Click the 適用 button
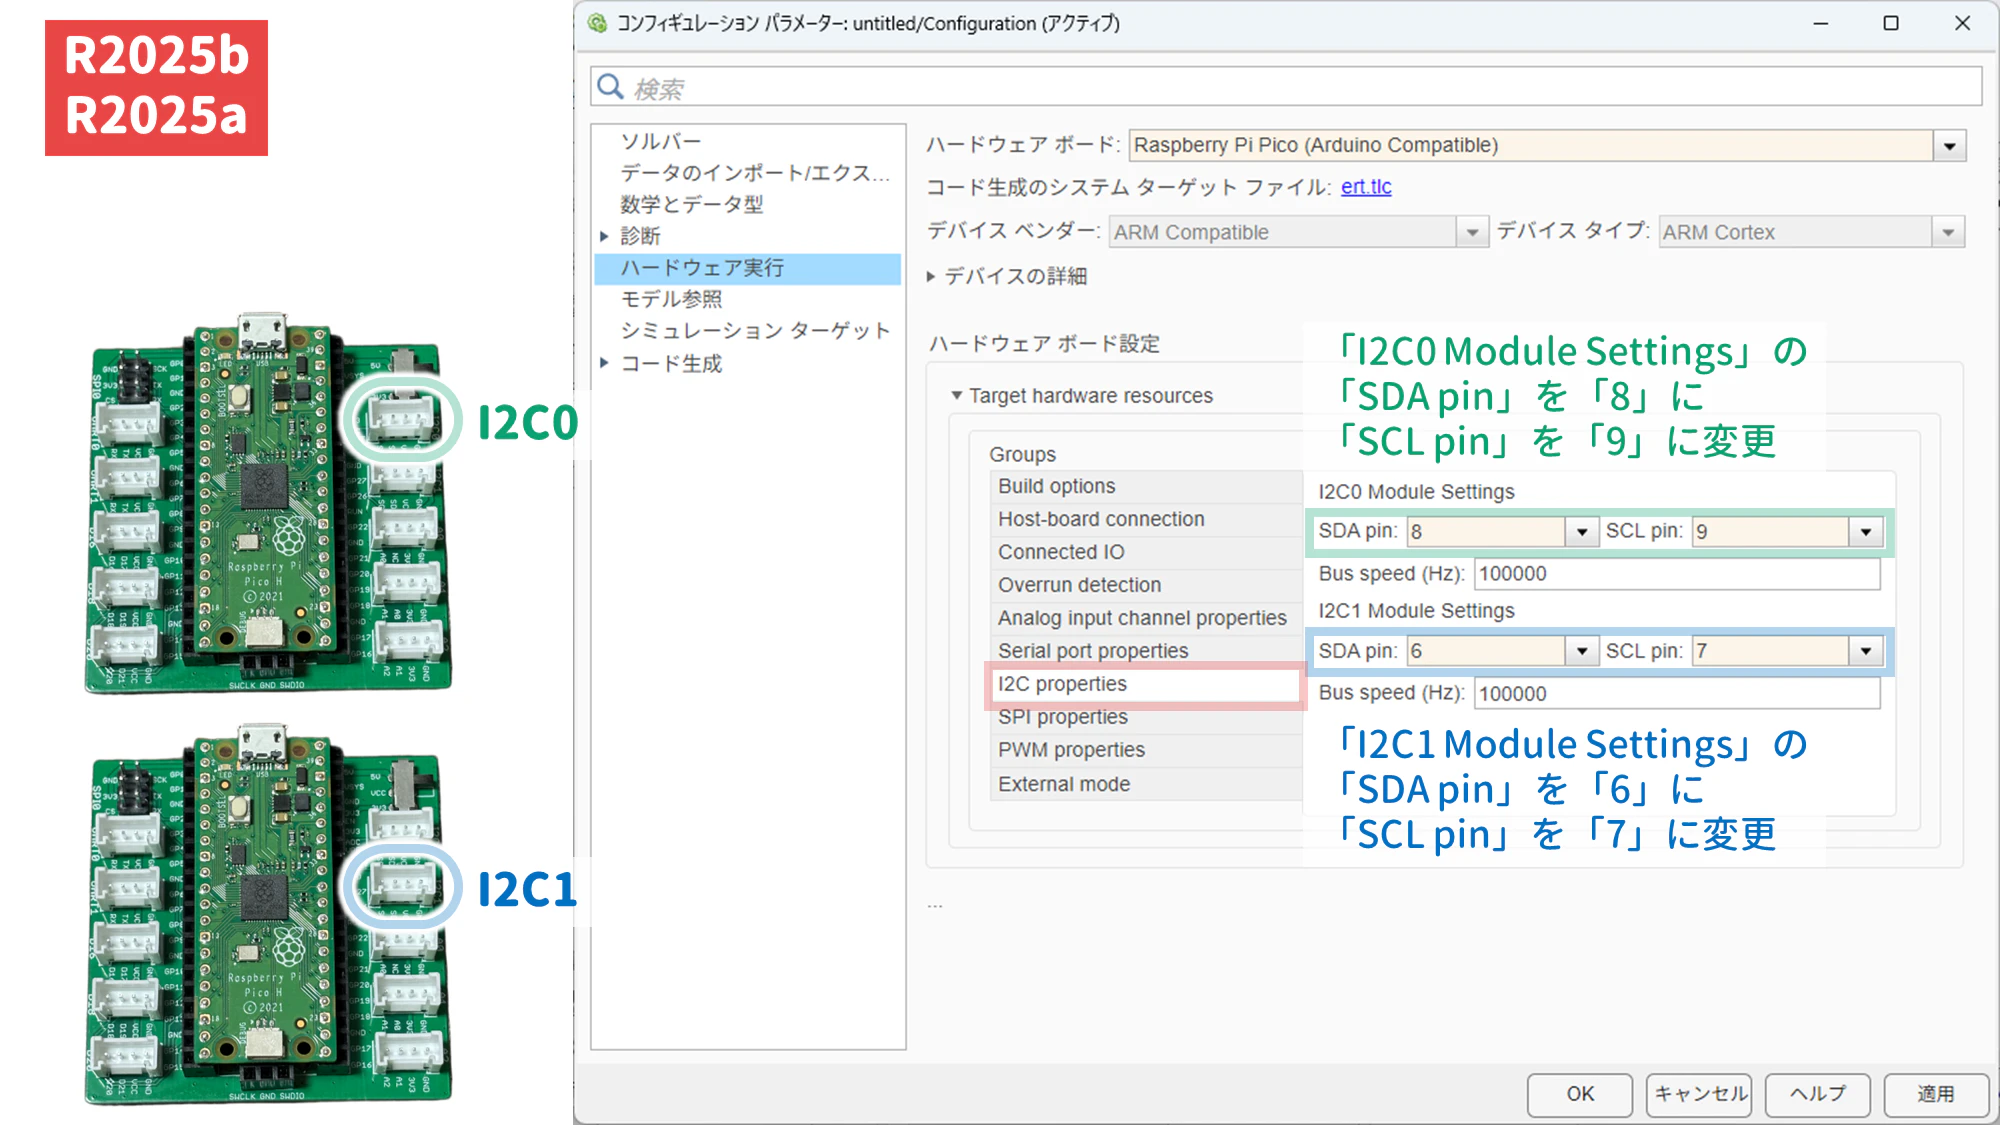Image resolution: width=2000 pixels, height=1125 pixels. pos(1936,1094)
